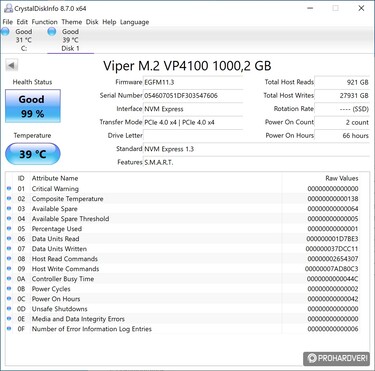Select the Composite Temperature attribute row

point(183,199)
